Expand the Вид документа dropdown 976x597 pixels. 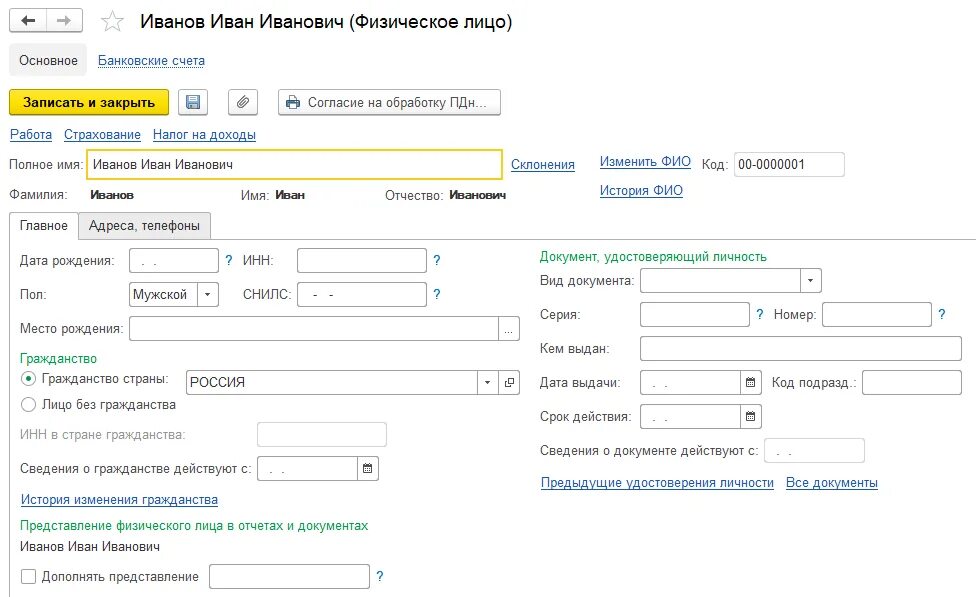[x=810, y=280]
